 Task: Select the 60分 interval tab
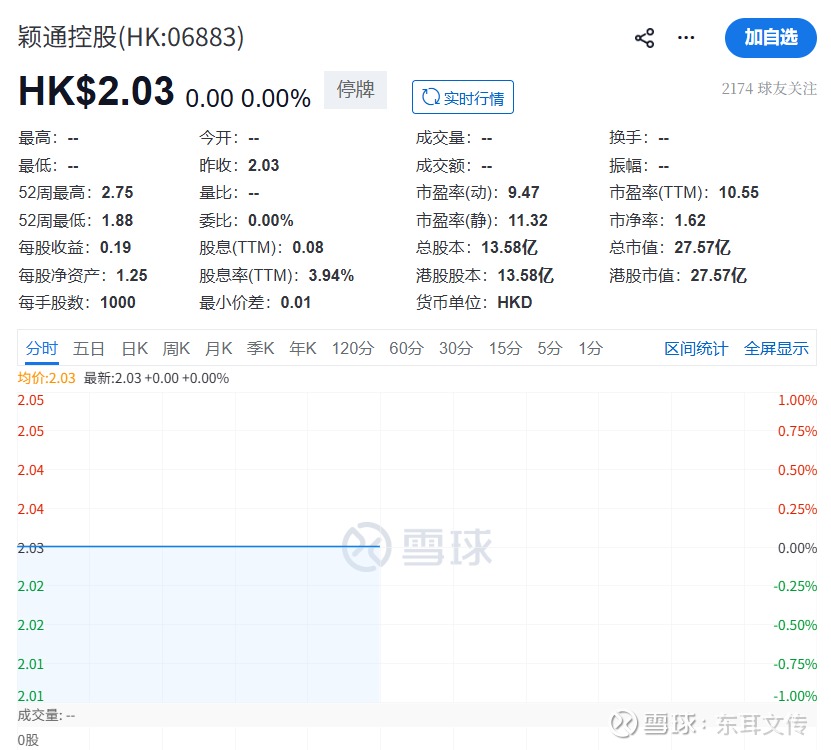click(406, 348)
